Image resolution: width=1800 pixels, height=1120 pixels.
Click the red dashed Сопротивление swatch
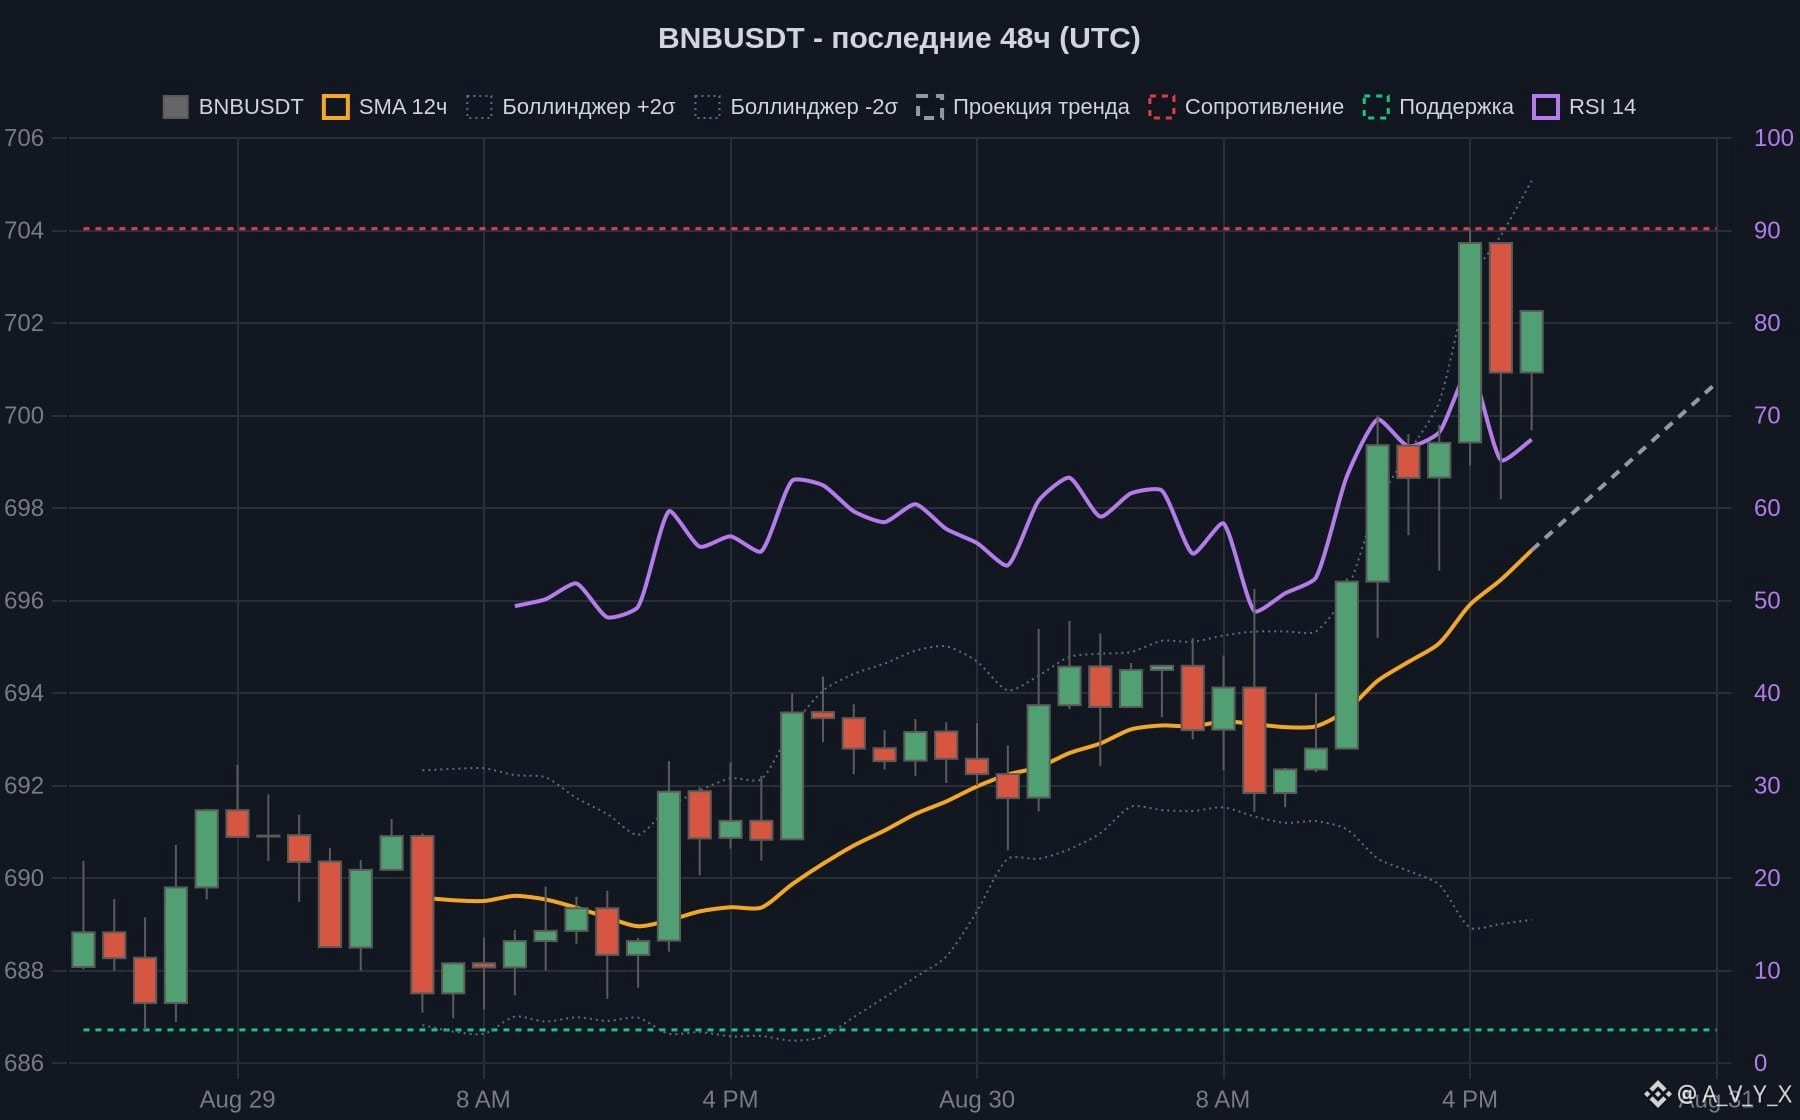pyautogui.click(x=1161, y=107)
